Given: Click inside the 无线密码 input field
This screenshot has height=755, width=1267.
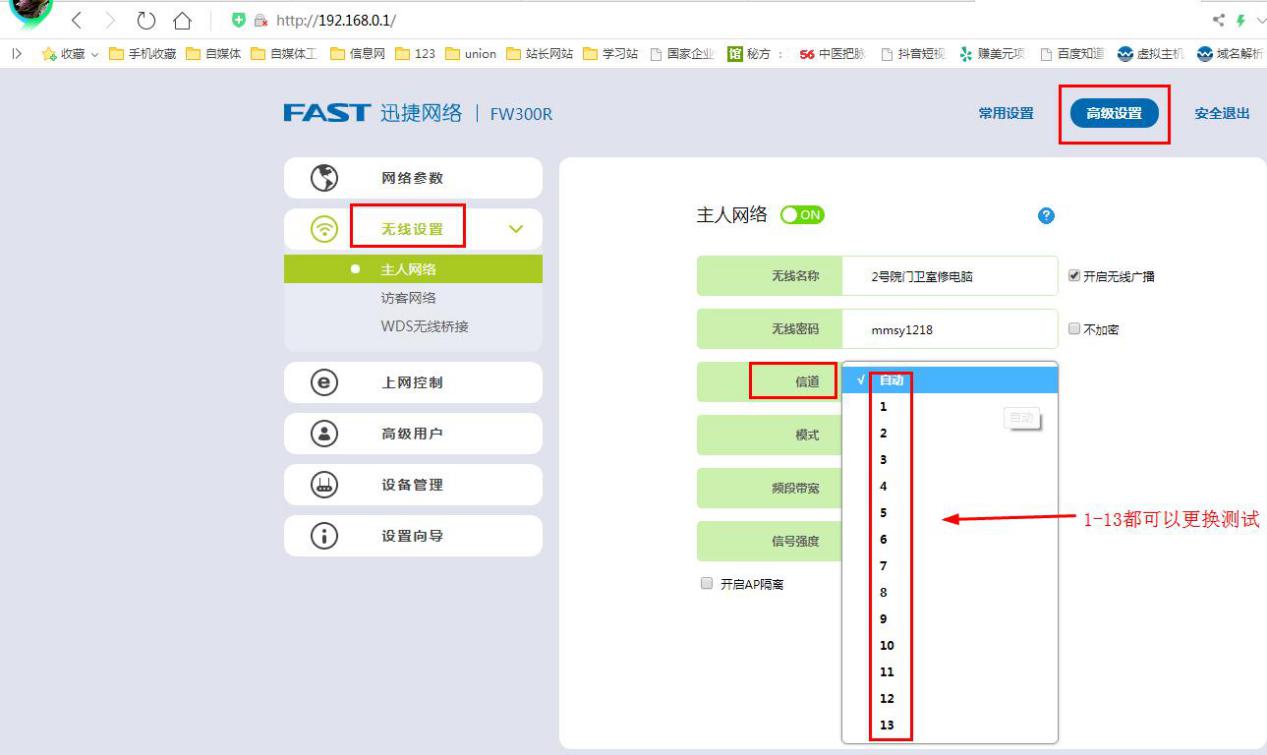Looking at the screenshot, I should [x=950, y=327].
